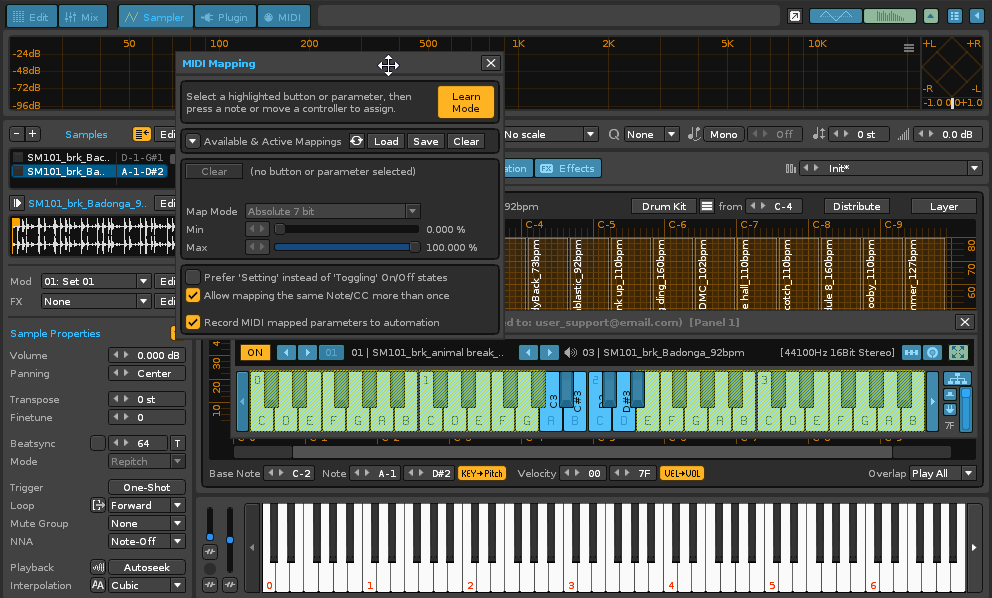Click the Beatsync T button
Screen dimensions: 992x598
pos(177,443)
